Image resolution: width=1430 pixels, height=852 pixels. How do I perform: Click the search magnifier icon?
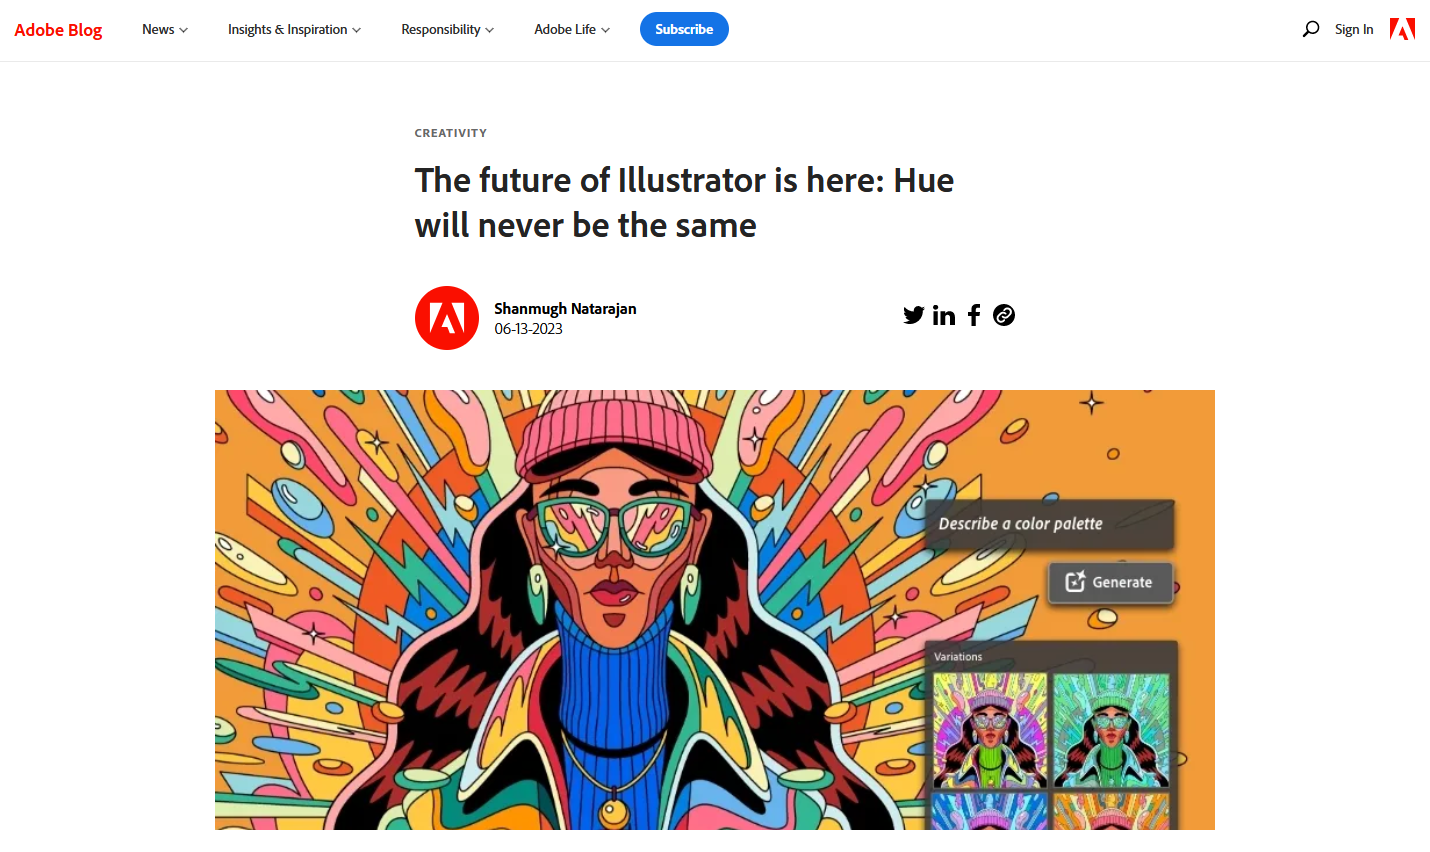(x=1310, y=29)
